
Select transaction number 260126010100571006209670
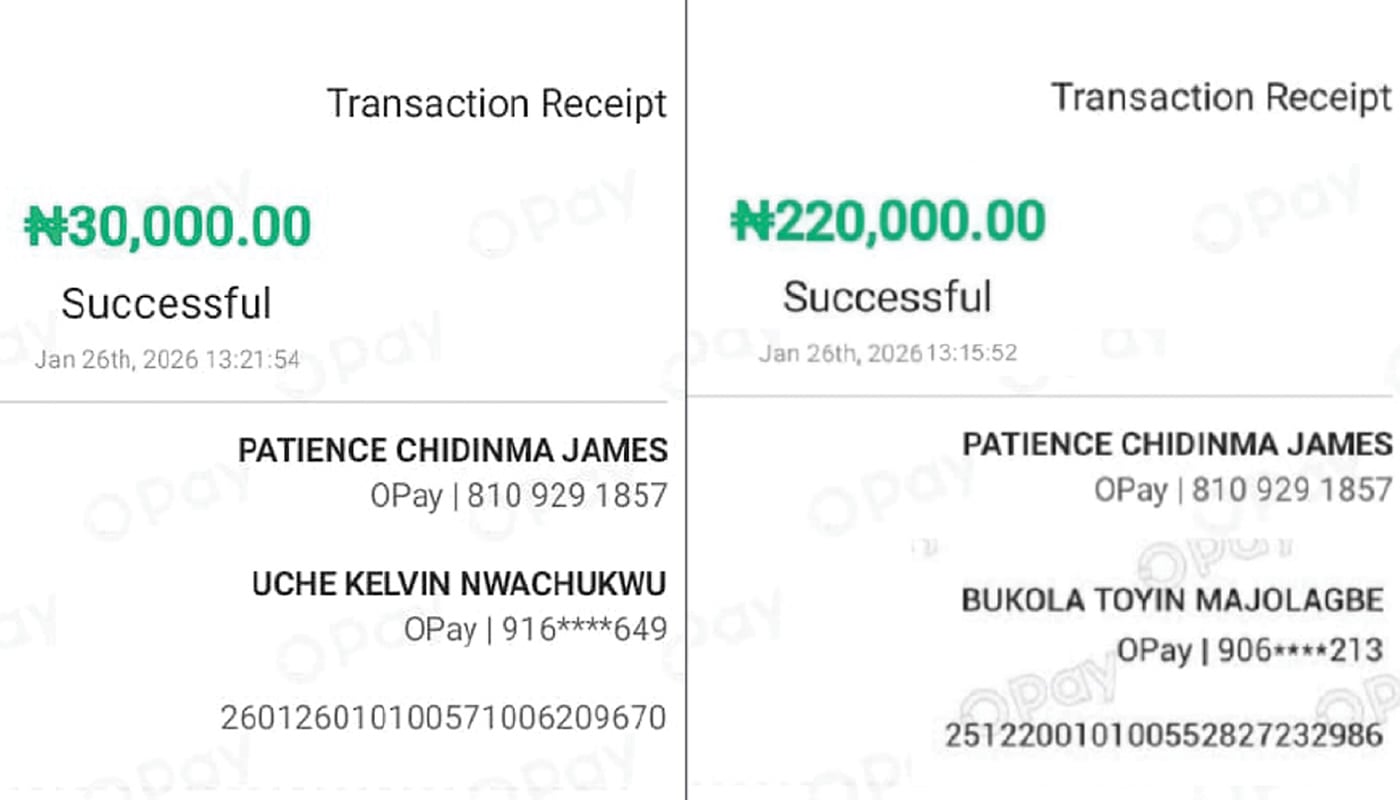point(443,717)
